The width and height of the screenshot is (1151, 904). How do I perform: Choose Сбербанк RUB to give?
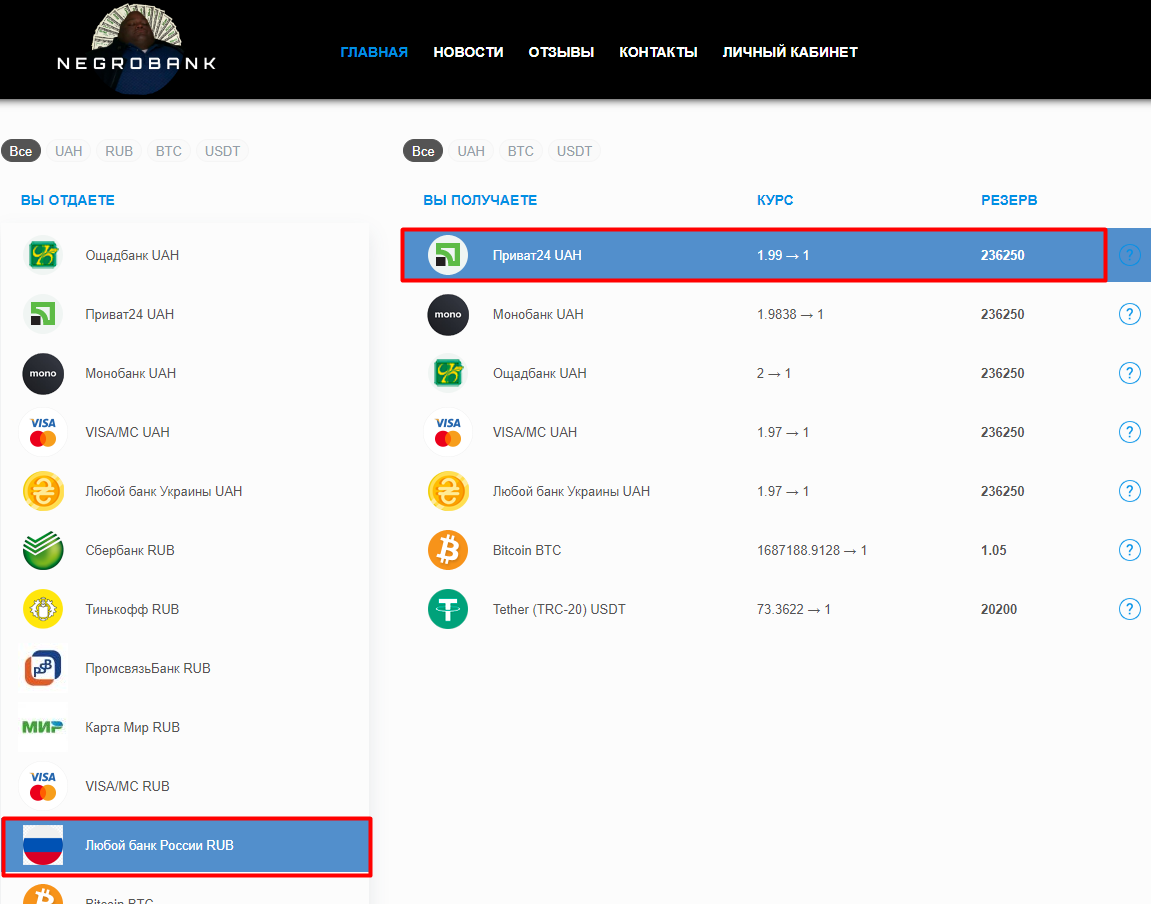[185, 550]
